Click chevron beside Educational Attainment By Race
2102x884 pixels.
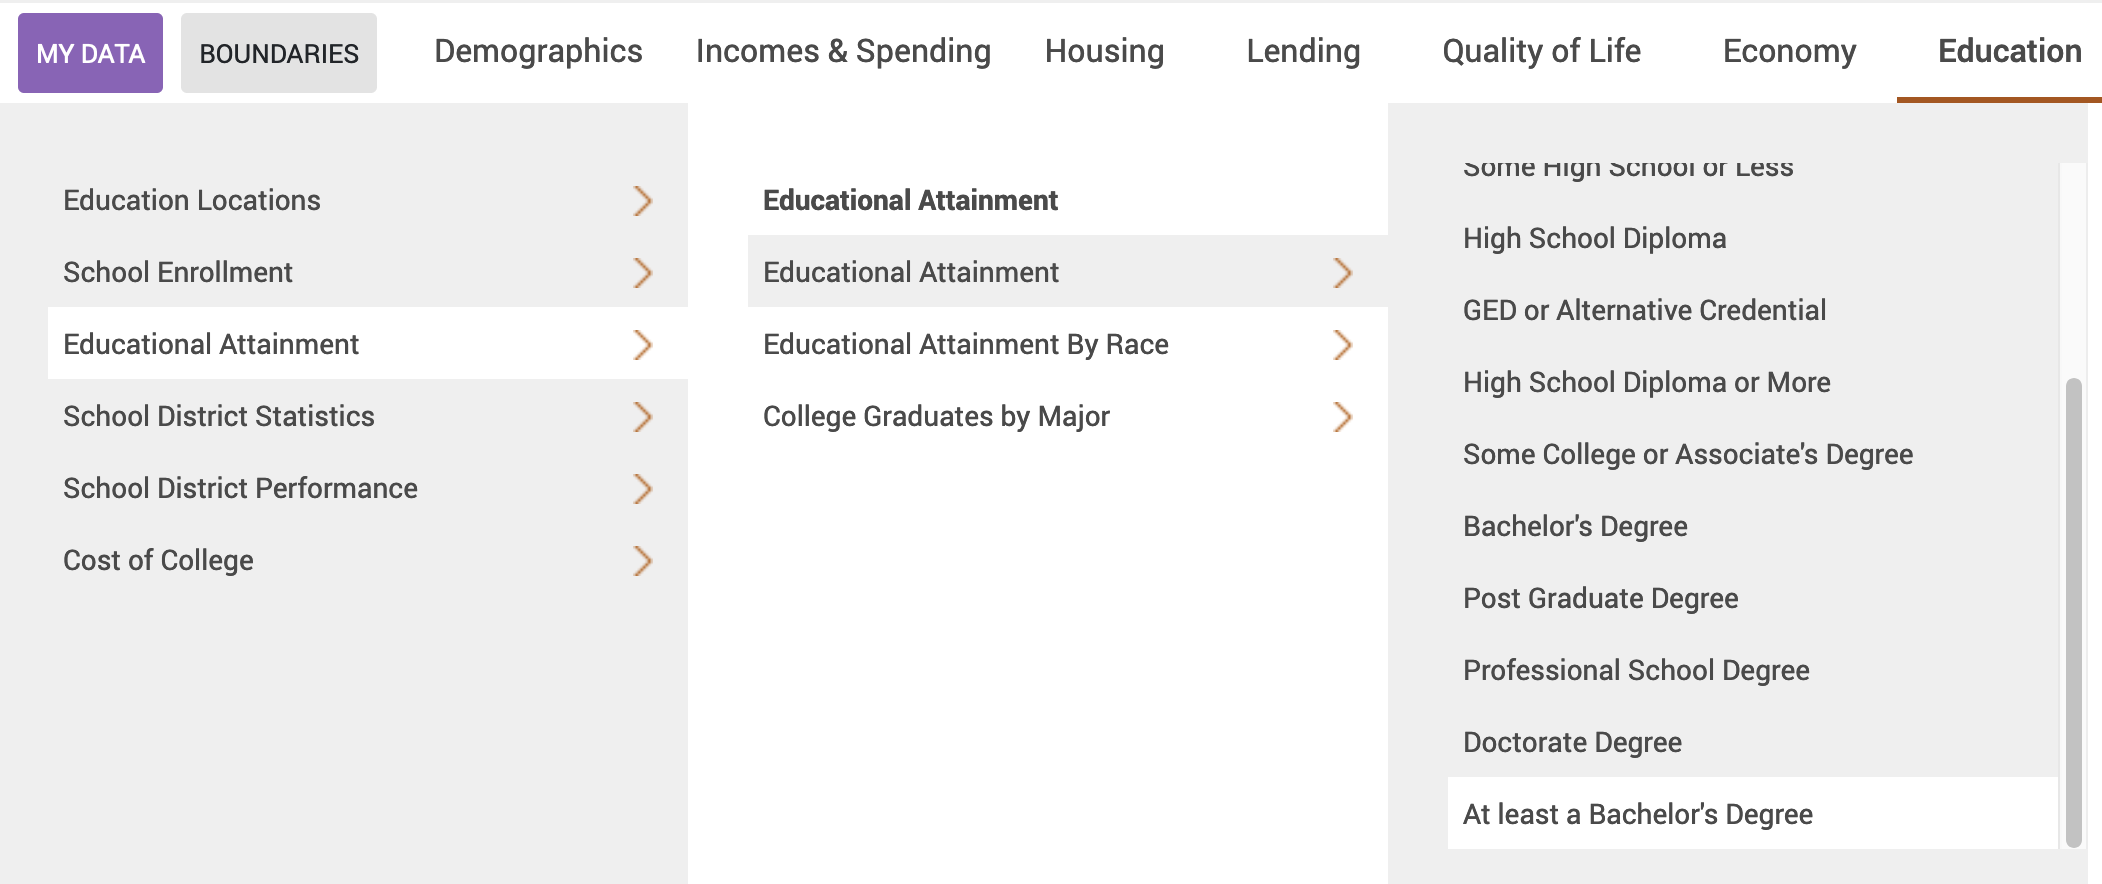[1343, 345]
